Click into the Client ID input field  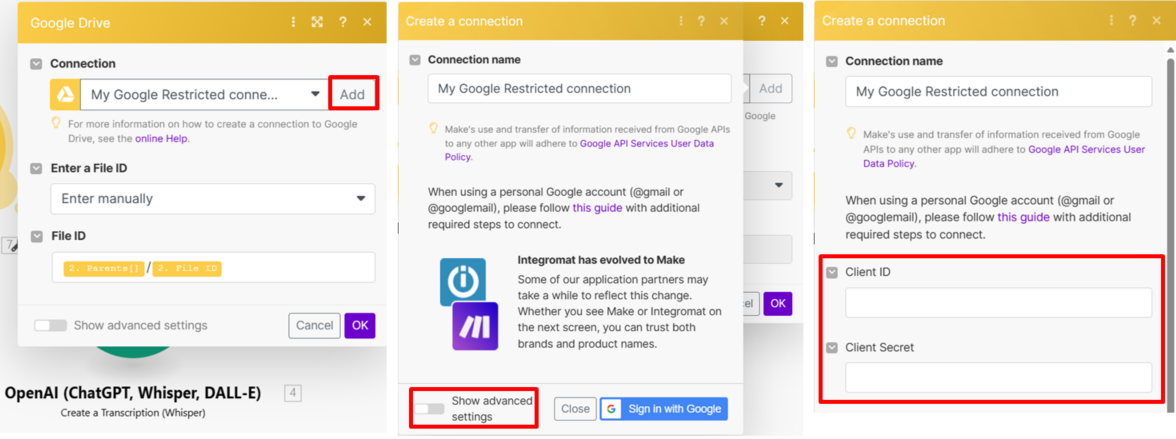997,303
